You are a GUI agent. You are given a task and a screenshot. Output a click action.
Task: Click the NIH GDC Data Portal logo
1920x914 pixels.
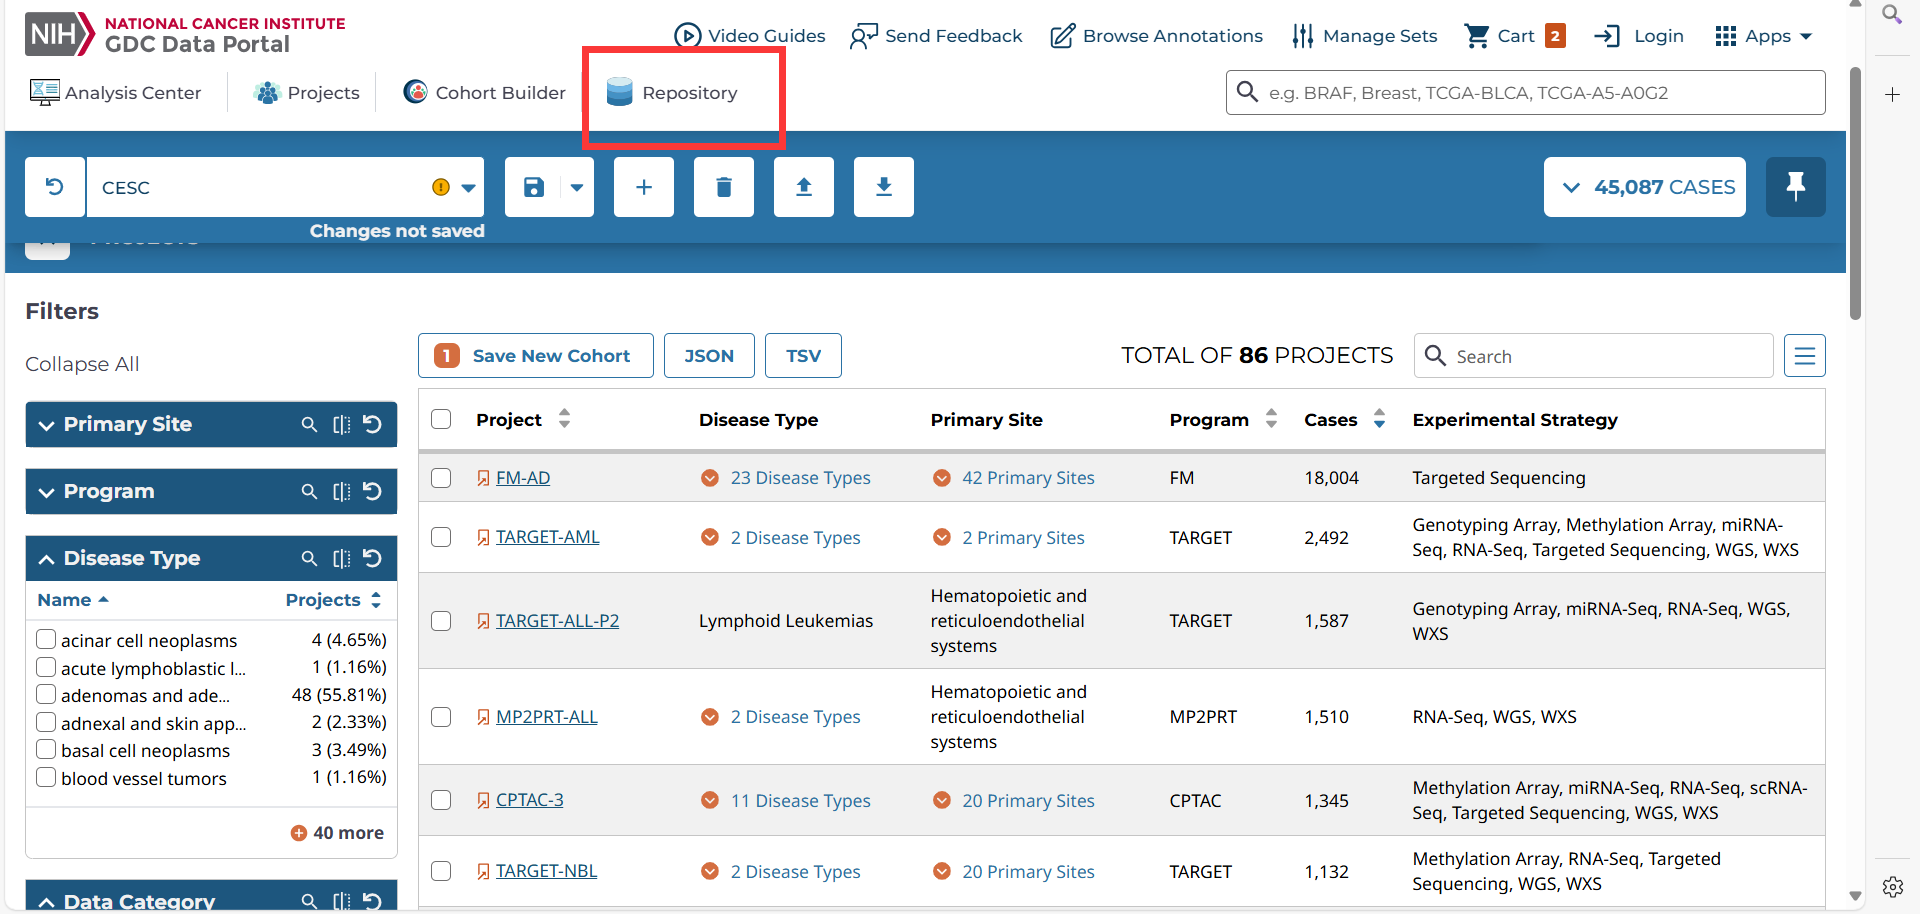(185, 34)
